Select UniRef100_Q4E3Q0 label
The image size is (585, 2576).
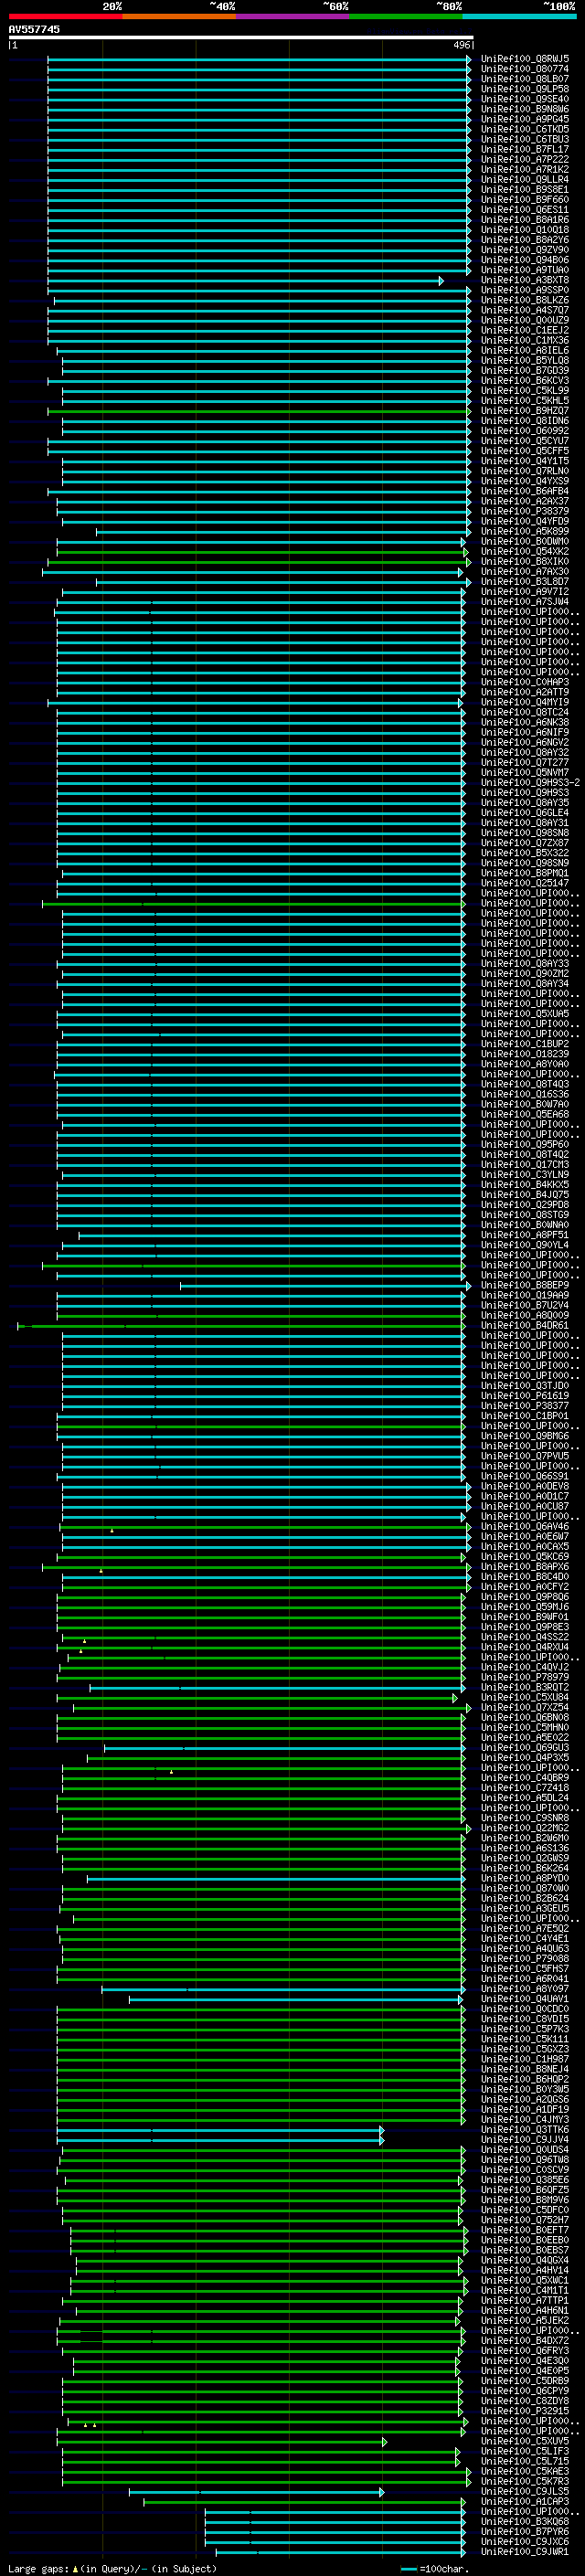(x=524, y=2360)
